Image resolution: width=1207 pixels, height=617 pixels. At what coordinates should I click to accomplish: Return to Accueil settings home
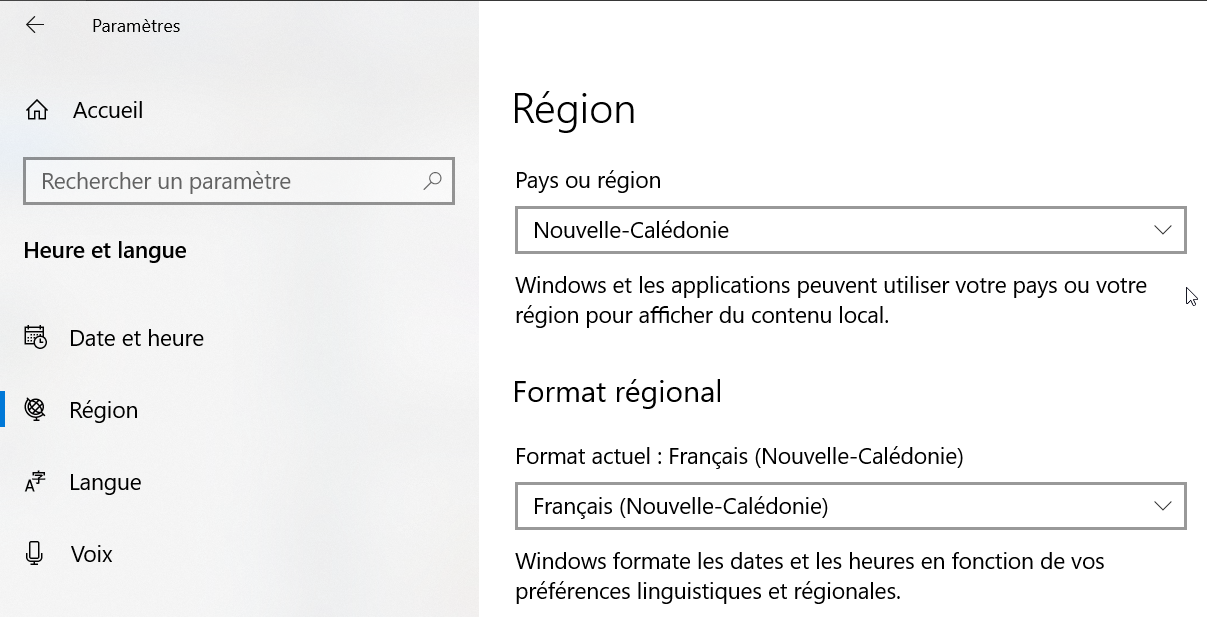pos(108,110)
